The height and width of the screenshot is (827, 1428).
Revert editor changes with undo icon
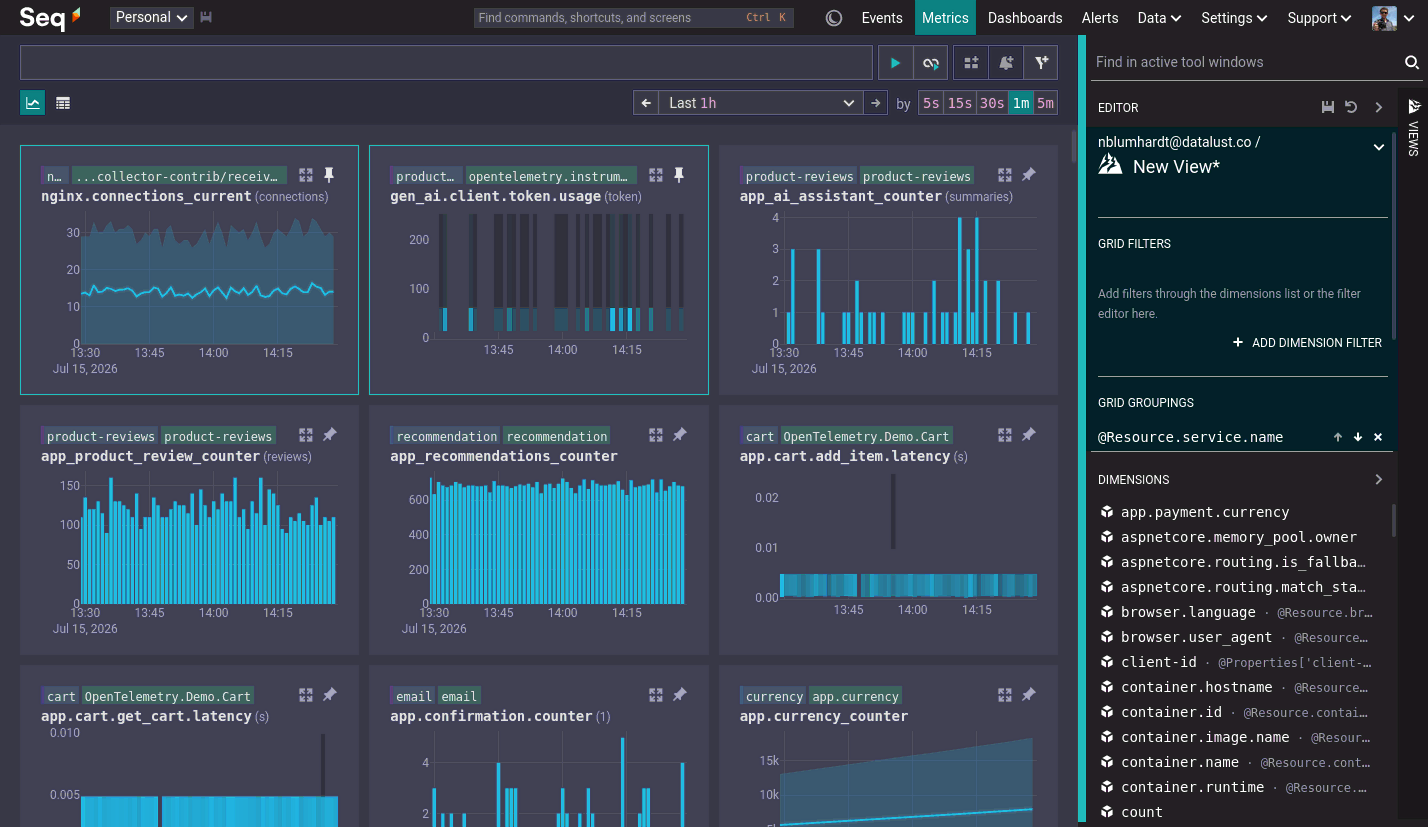(1351, 107)
